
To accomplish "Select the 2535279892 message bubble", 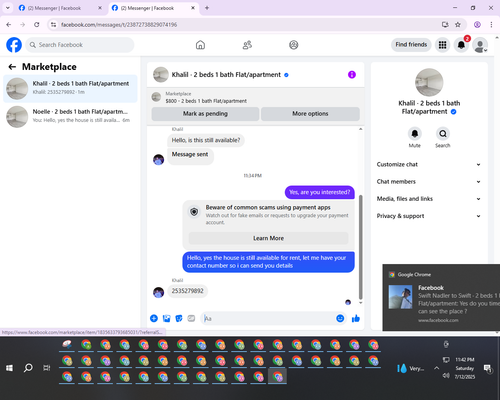I will click(x=188, y=291).
